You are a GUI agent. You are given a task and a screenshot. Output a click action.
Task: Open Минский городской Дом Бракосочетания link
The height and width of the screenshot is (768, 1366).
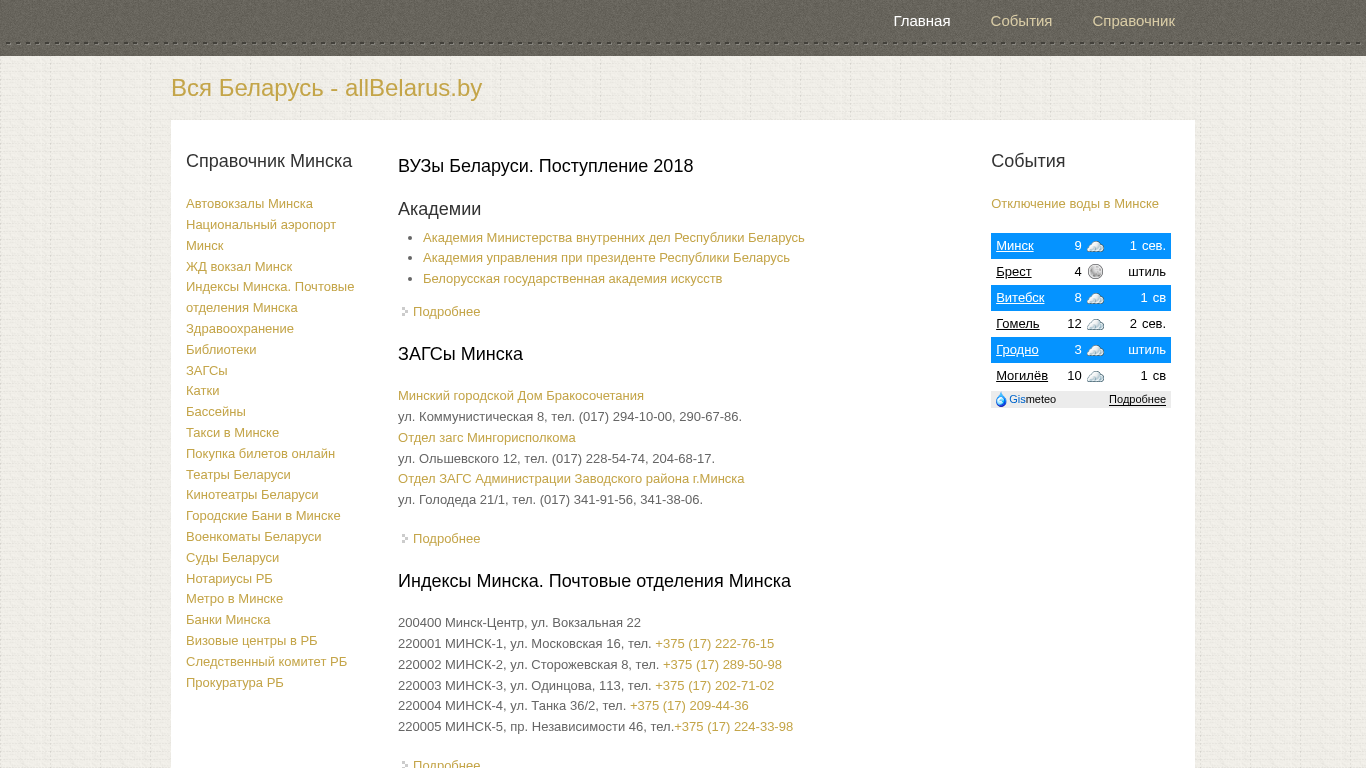click(x=520, y=396)
